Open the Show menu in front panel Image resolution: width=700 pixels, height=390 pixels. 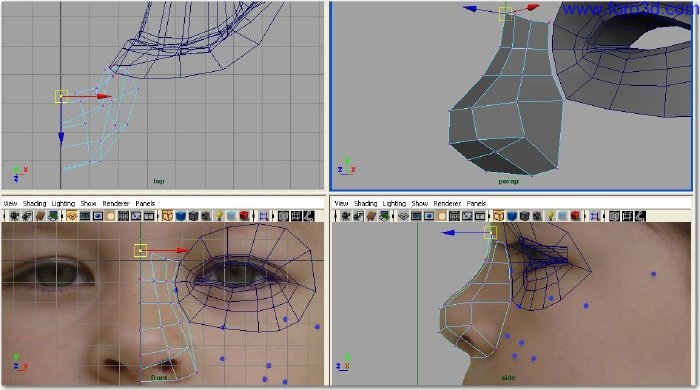(88, 203)
